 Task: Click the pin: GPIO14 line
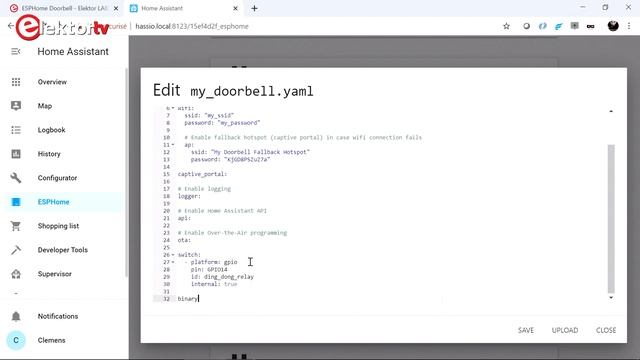(x=209, y=269)
